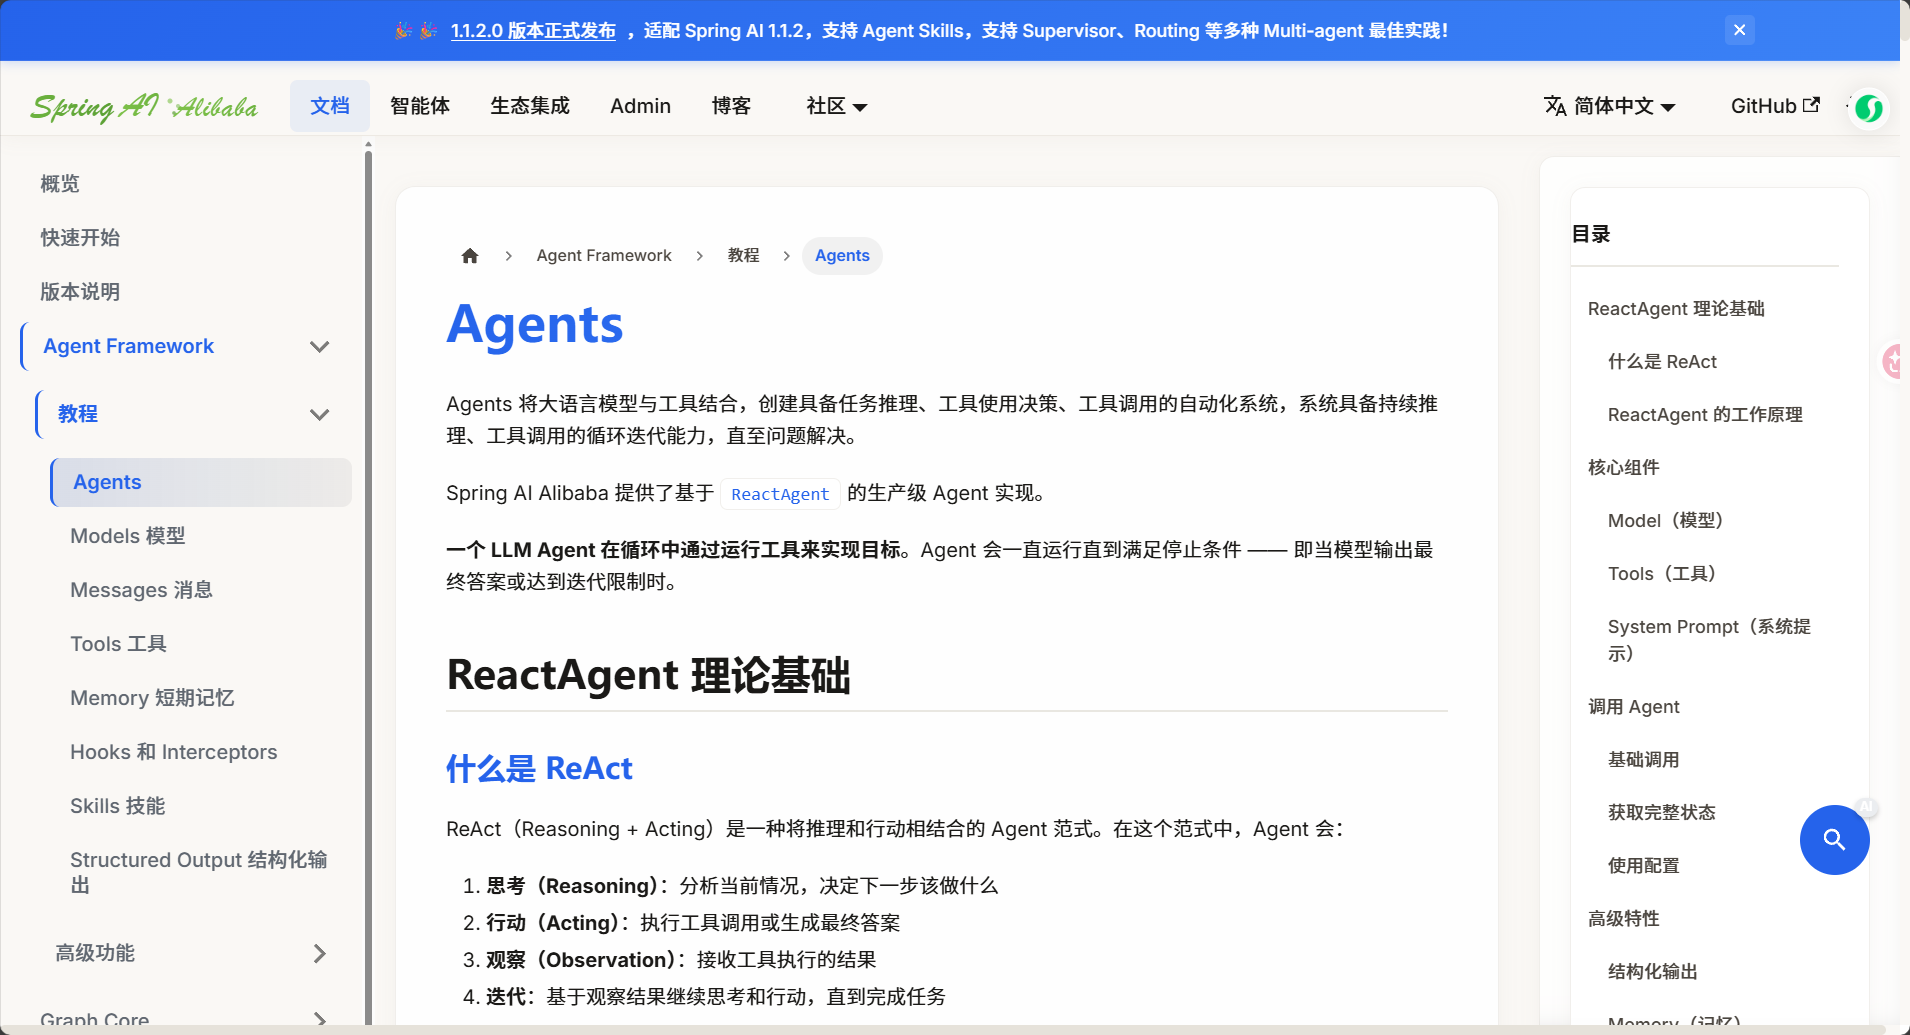This screenshot has height=1035, width=1910.
Task: Open the 快速开始 sidebar page
Action: click(x=80, y=238)
